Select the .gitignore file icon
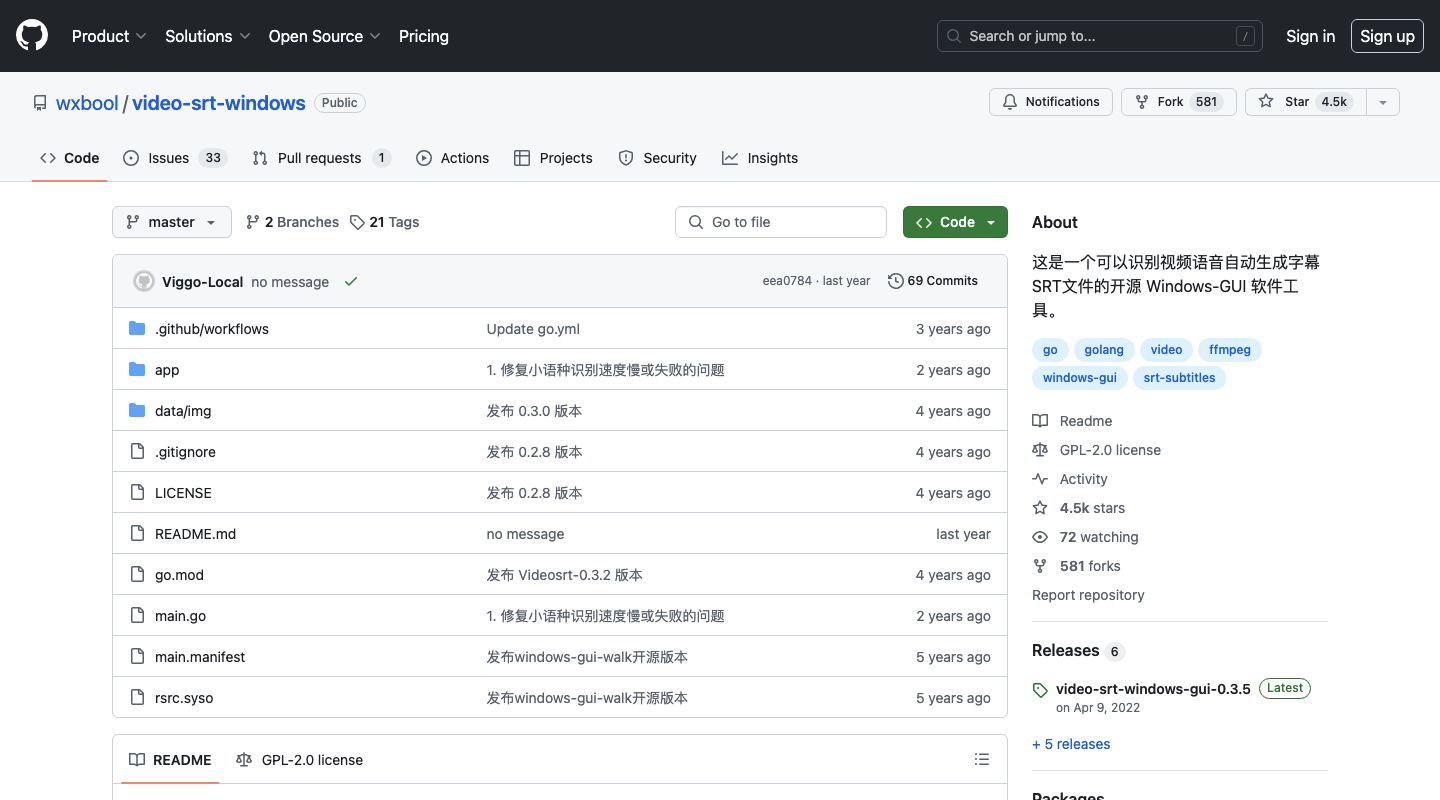Viewport: 1440px width, 800px height. pyautogui.click(x=137, y=452)
